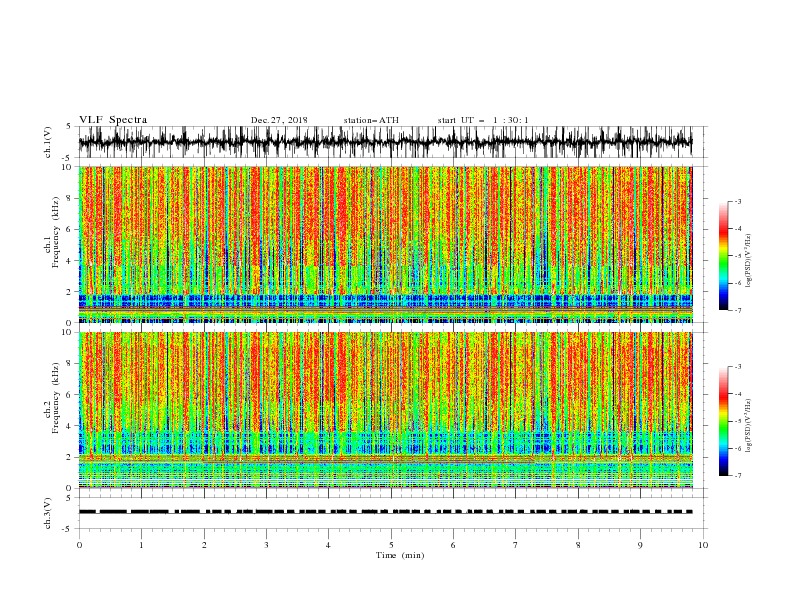The width and height of the screenshot is (792, 612).
Task: Click the time axis tick label "10"
Action: [x=703, y=545]
